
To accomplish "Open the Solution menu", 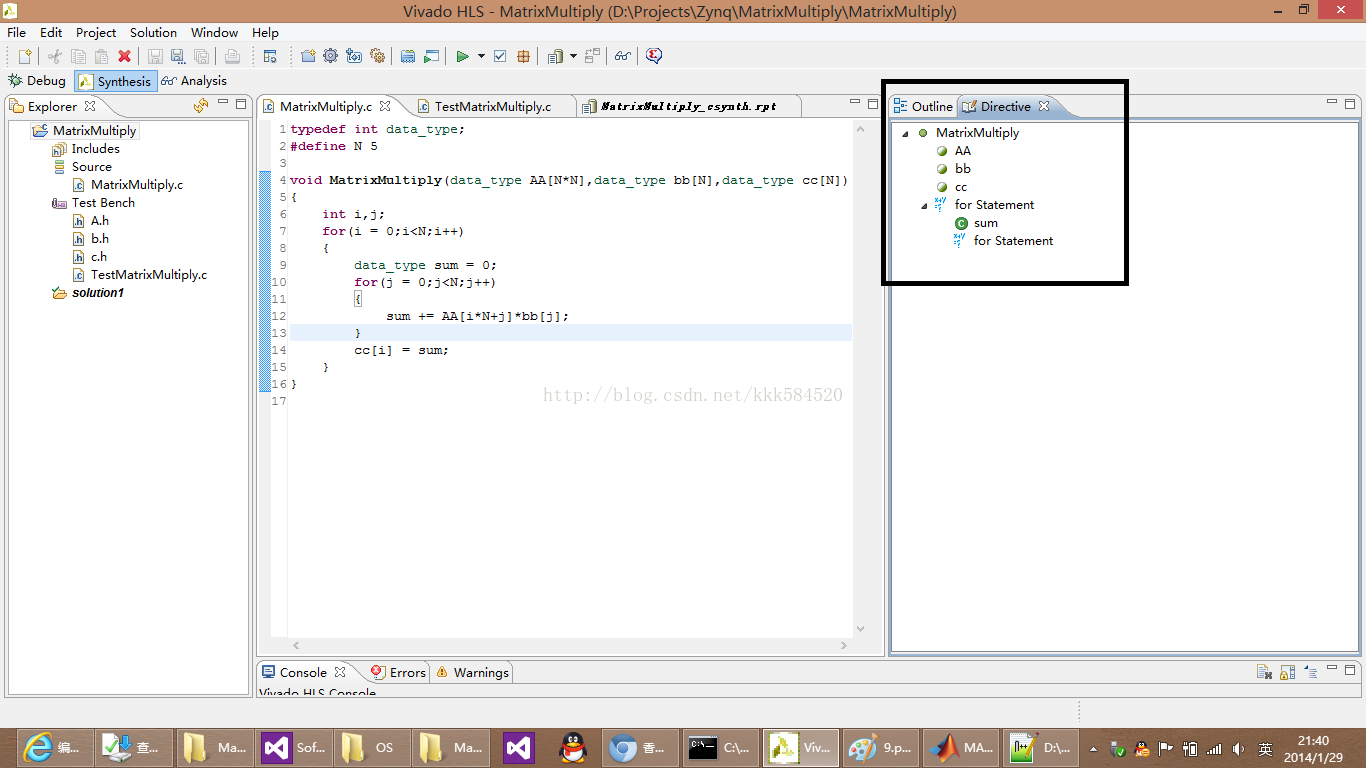I will click(153, 32).
